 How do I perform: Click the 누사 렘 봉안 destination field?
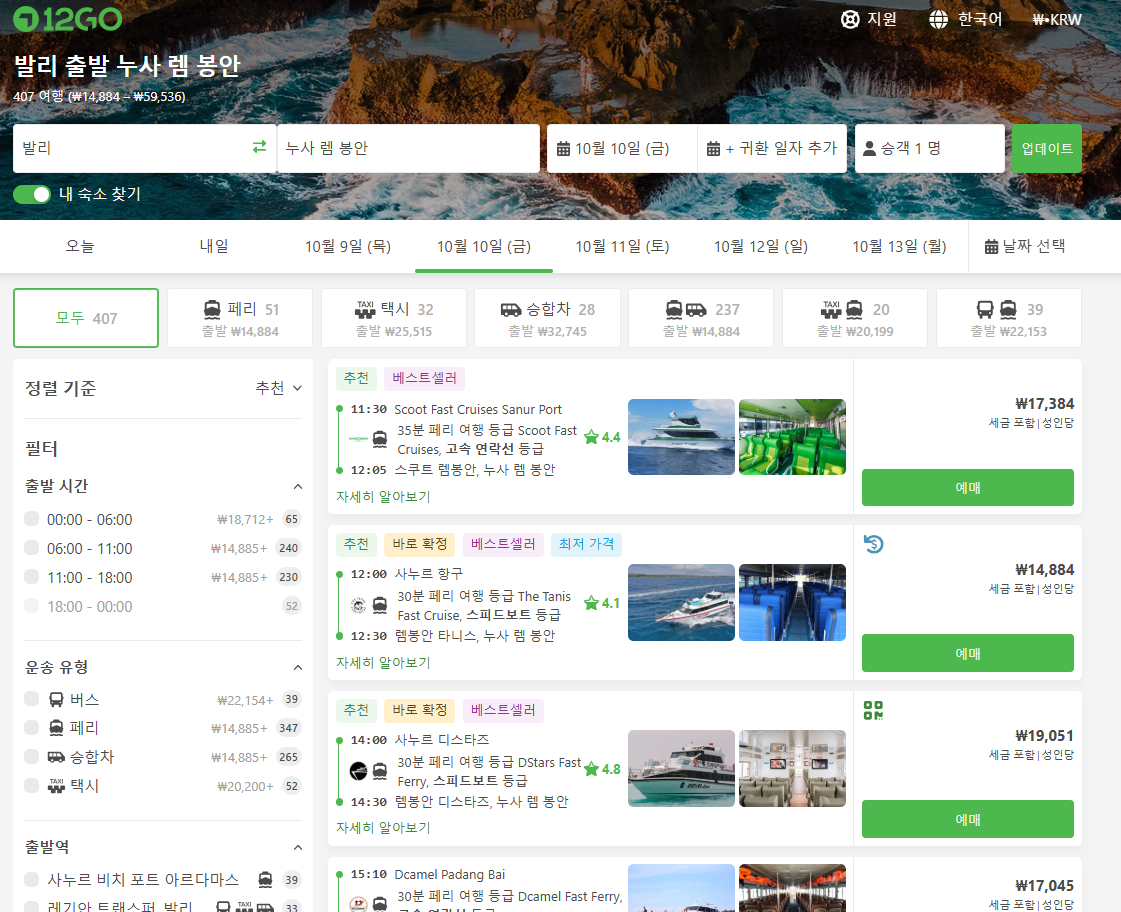pyautogui.click(x=408, y=149)
